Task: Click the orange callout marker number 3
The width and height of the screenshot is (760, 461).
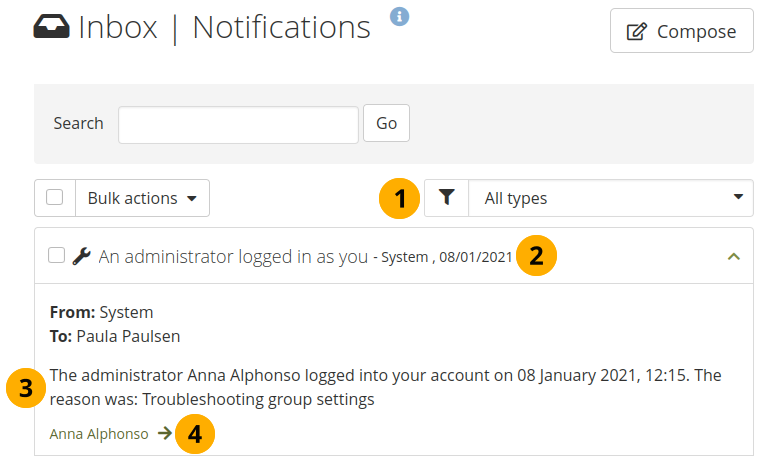Action: click(26, 389)
